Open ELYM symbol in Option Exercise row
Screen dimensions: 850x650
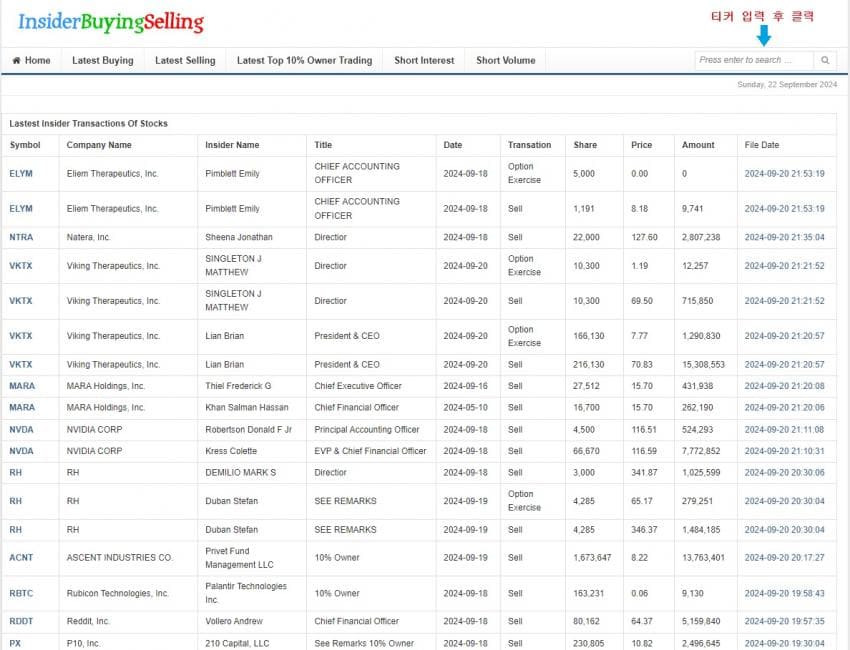coord(21,173)
